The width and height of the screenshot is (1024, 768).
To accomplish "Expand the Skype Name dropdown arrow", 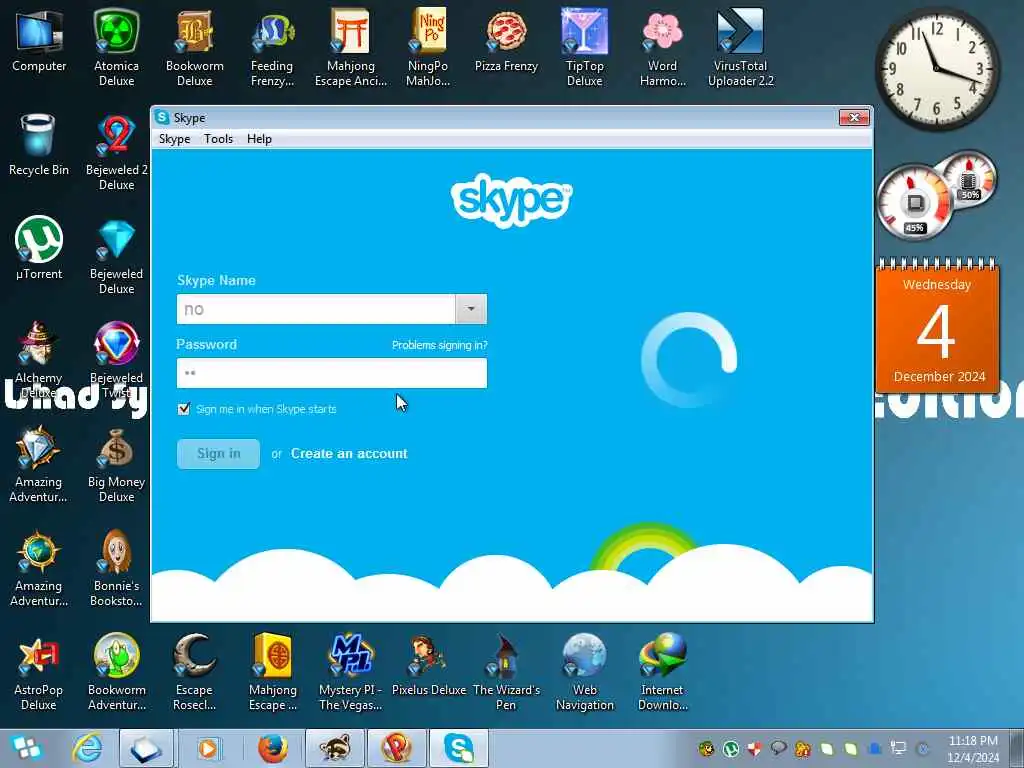I will (471, 309).
